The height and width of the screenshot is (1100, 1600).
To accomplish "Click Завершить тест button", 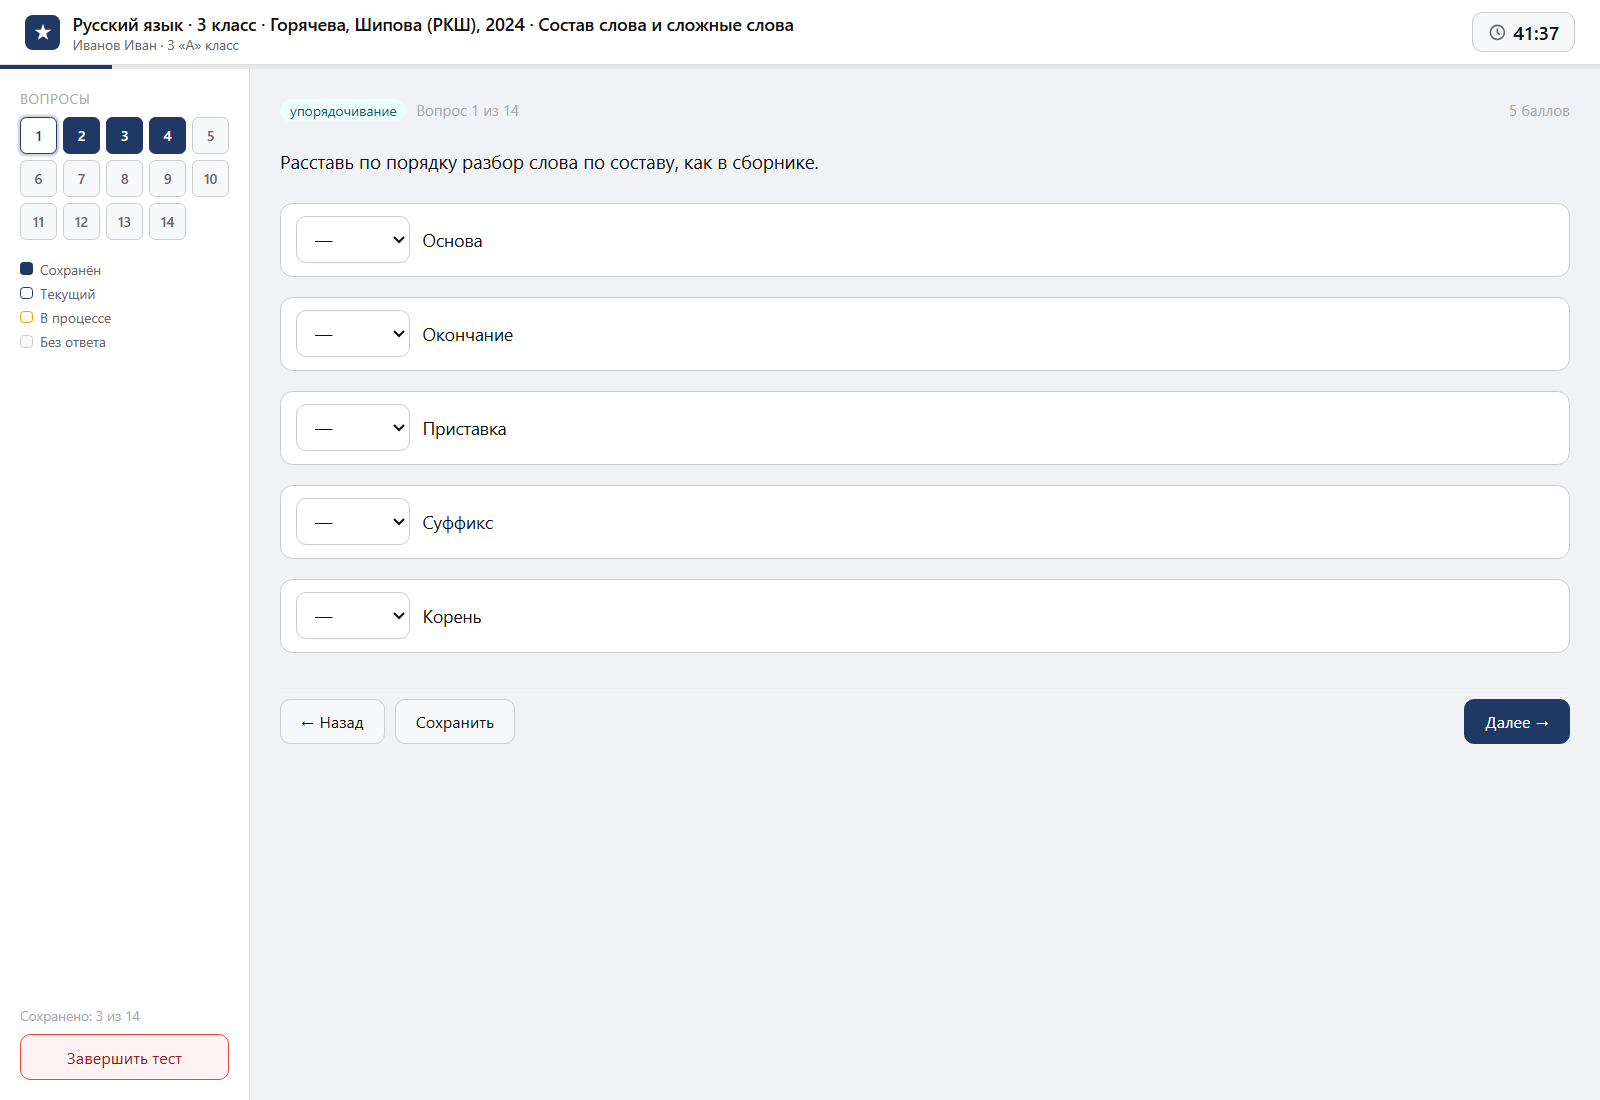I will pos(124,1057).
